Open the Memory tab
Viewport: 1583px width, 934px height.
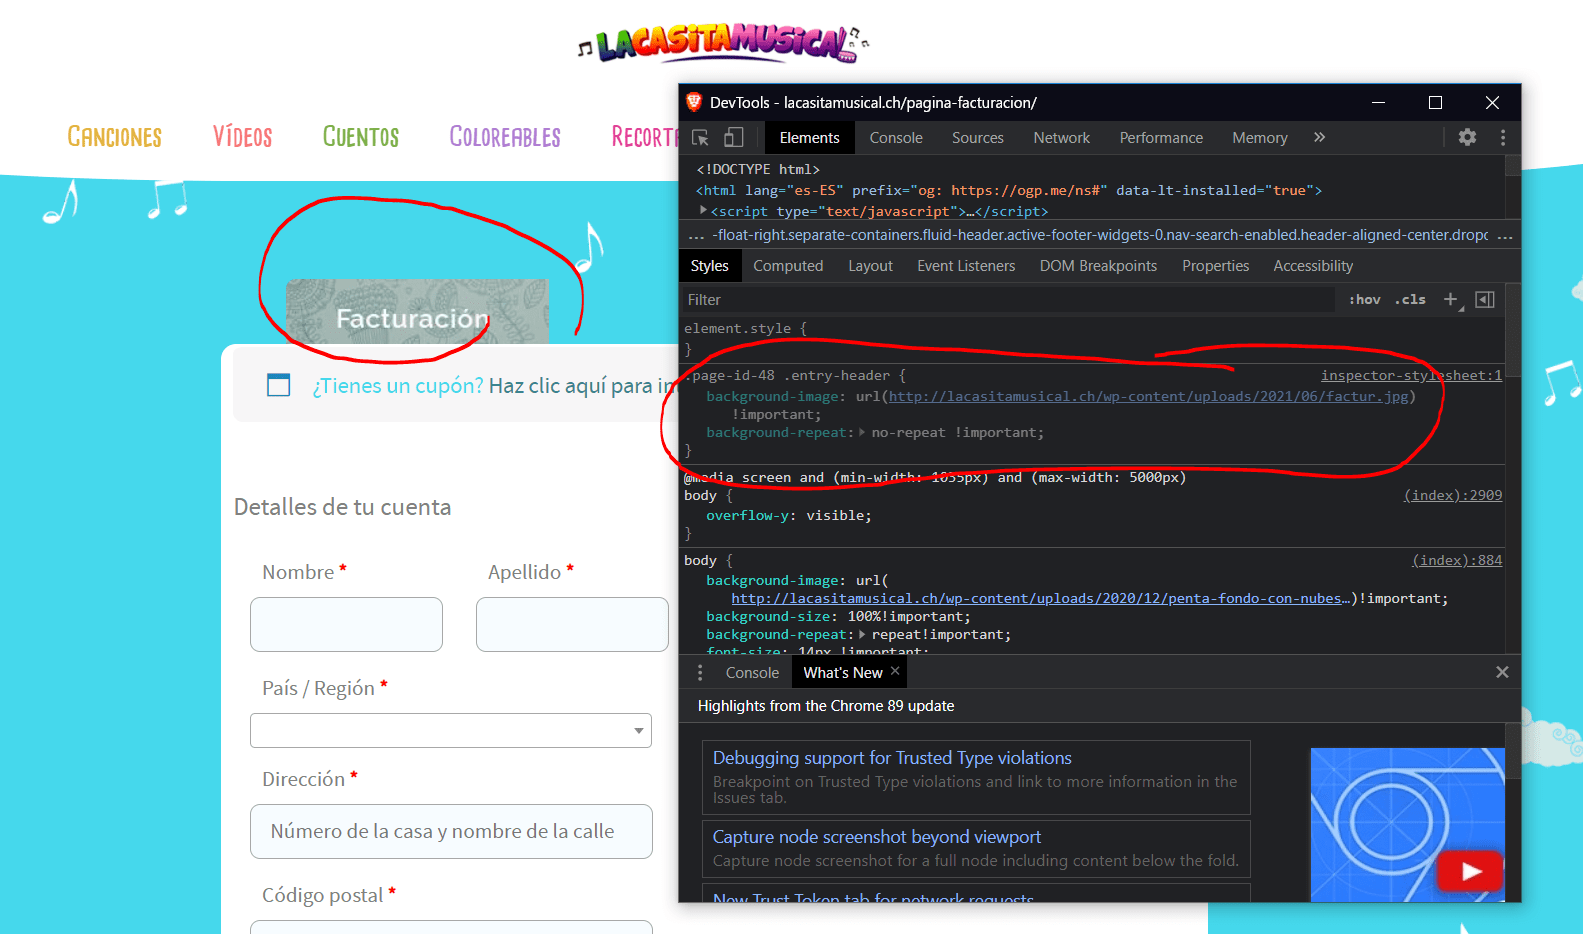point(1260,138)
